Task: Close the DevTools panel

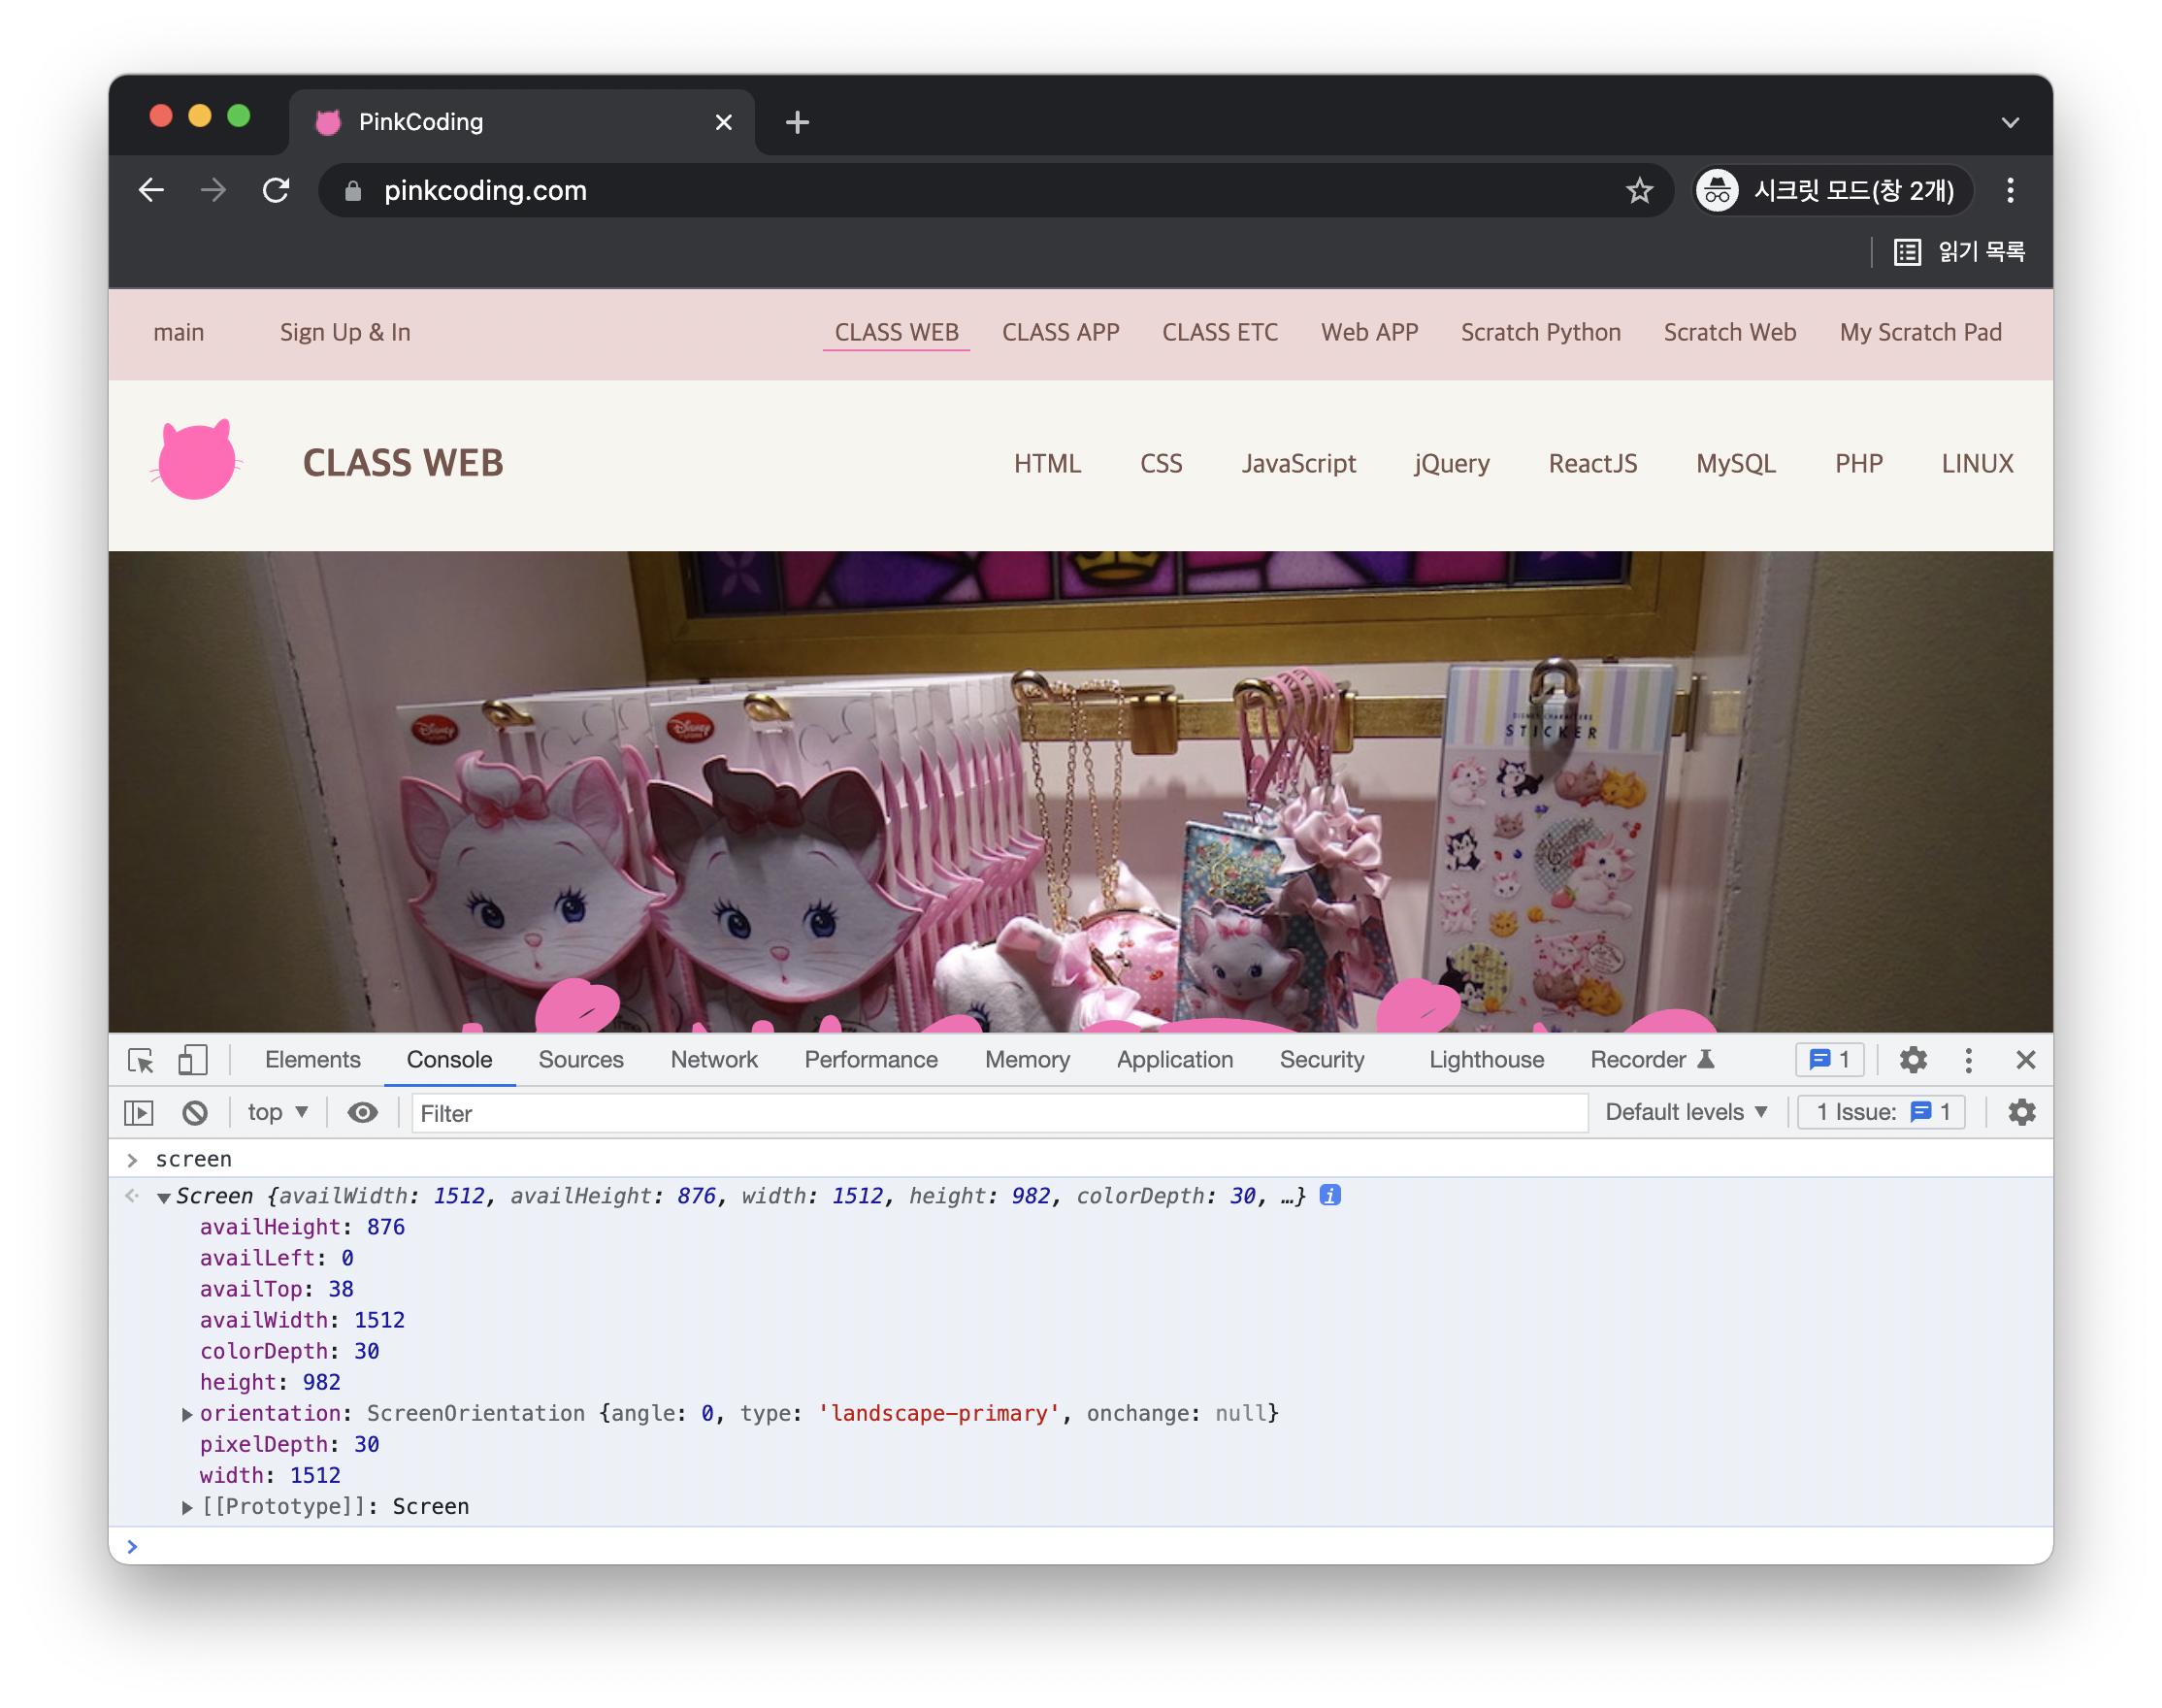Action: pos(2025,1060)
